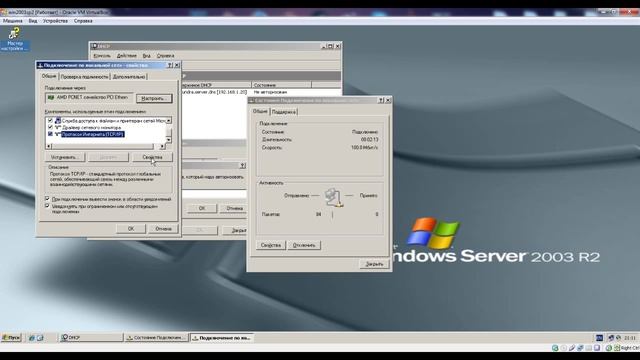The image size is (640, 360).
Task: Click the Состояние column header in DHCP
Action: 281,85
